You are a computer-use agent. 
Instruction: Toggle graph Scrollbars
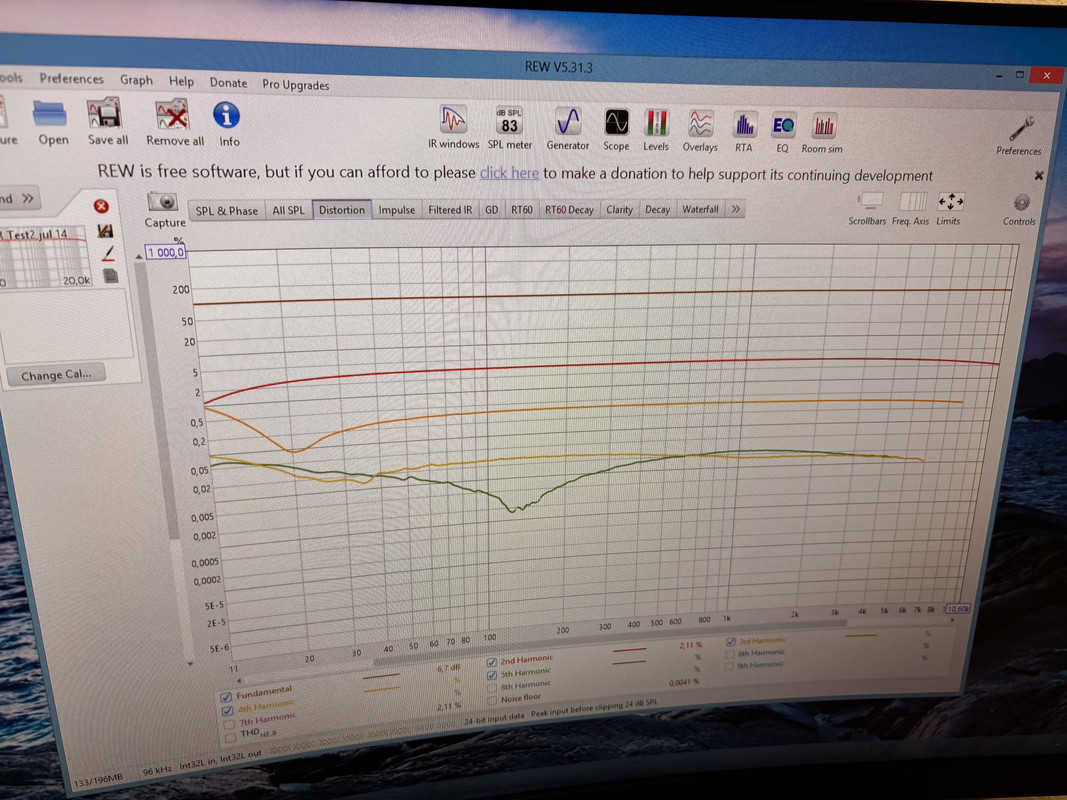pos(868,208)
